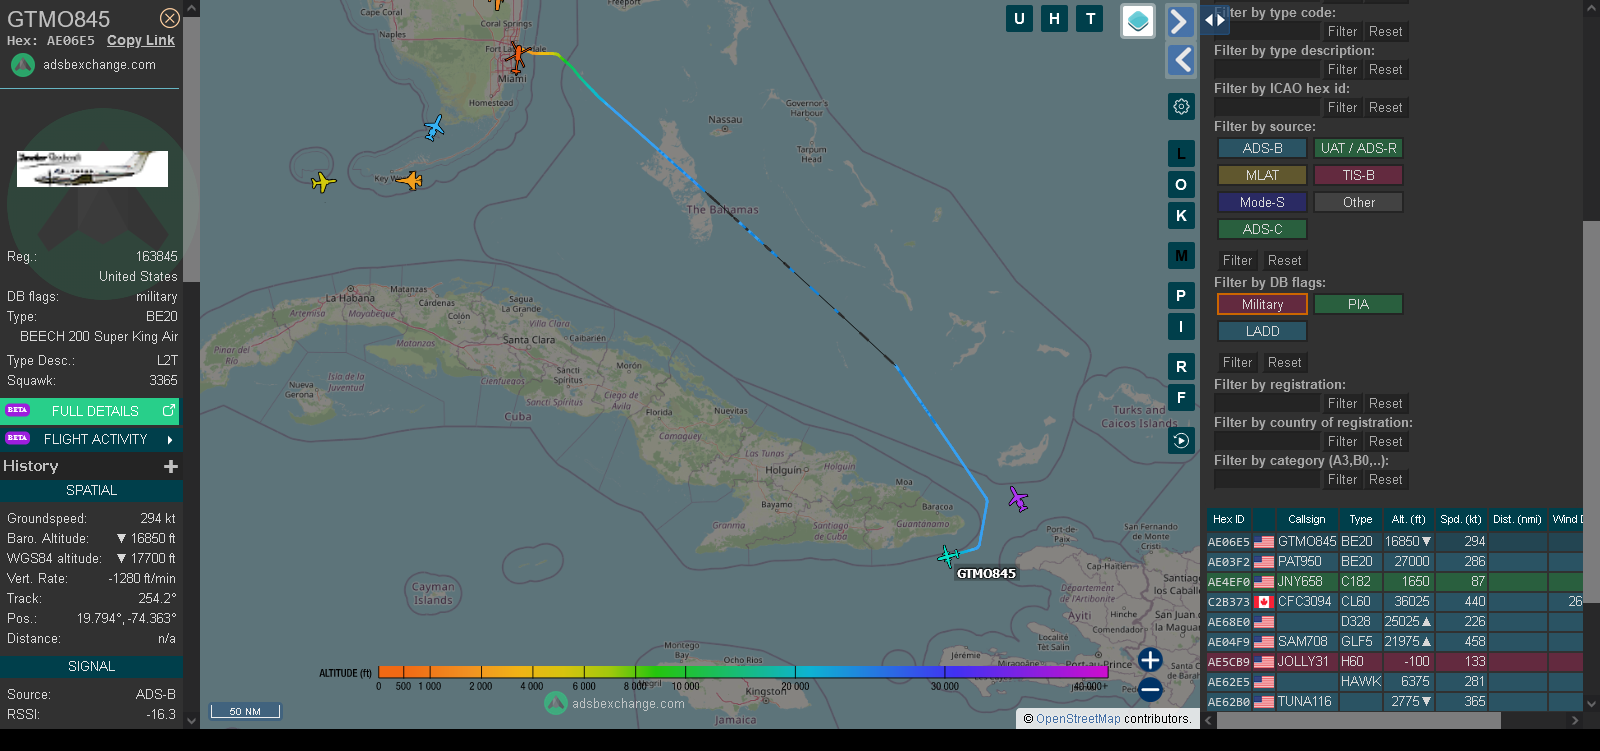Toggle the UAT / ADS-R source filter

point(1358,148)
